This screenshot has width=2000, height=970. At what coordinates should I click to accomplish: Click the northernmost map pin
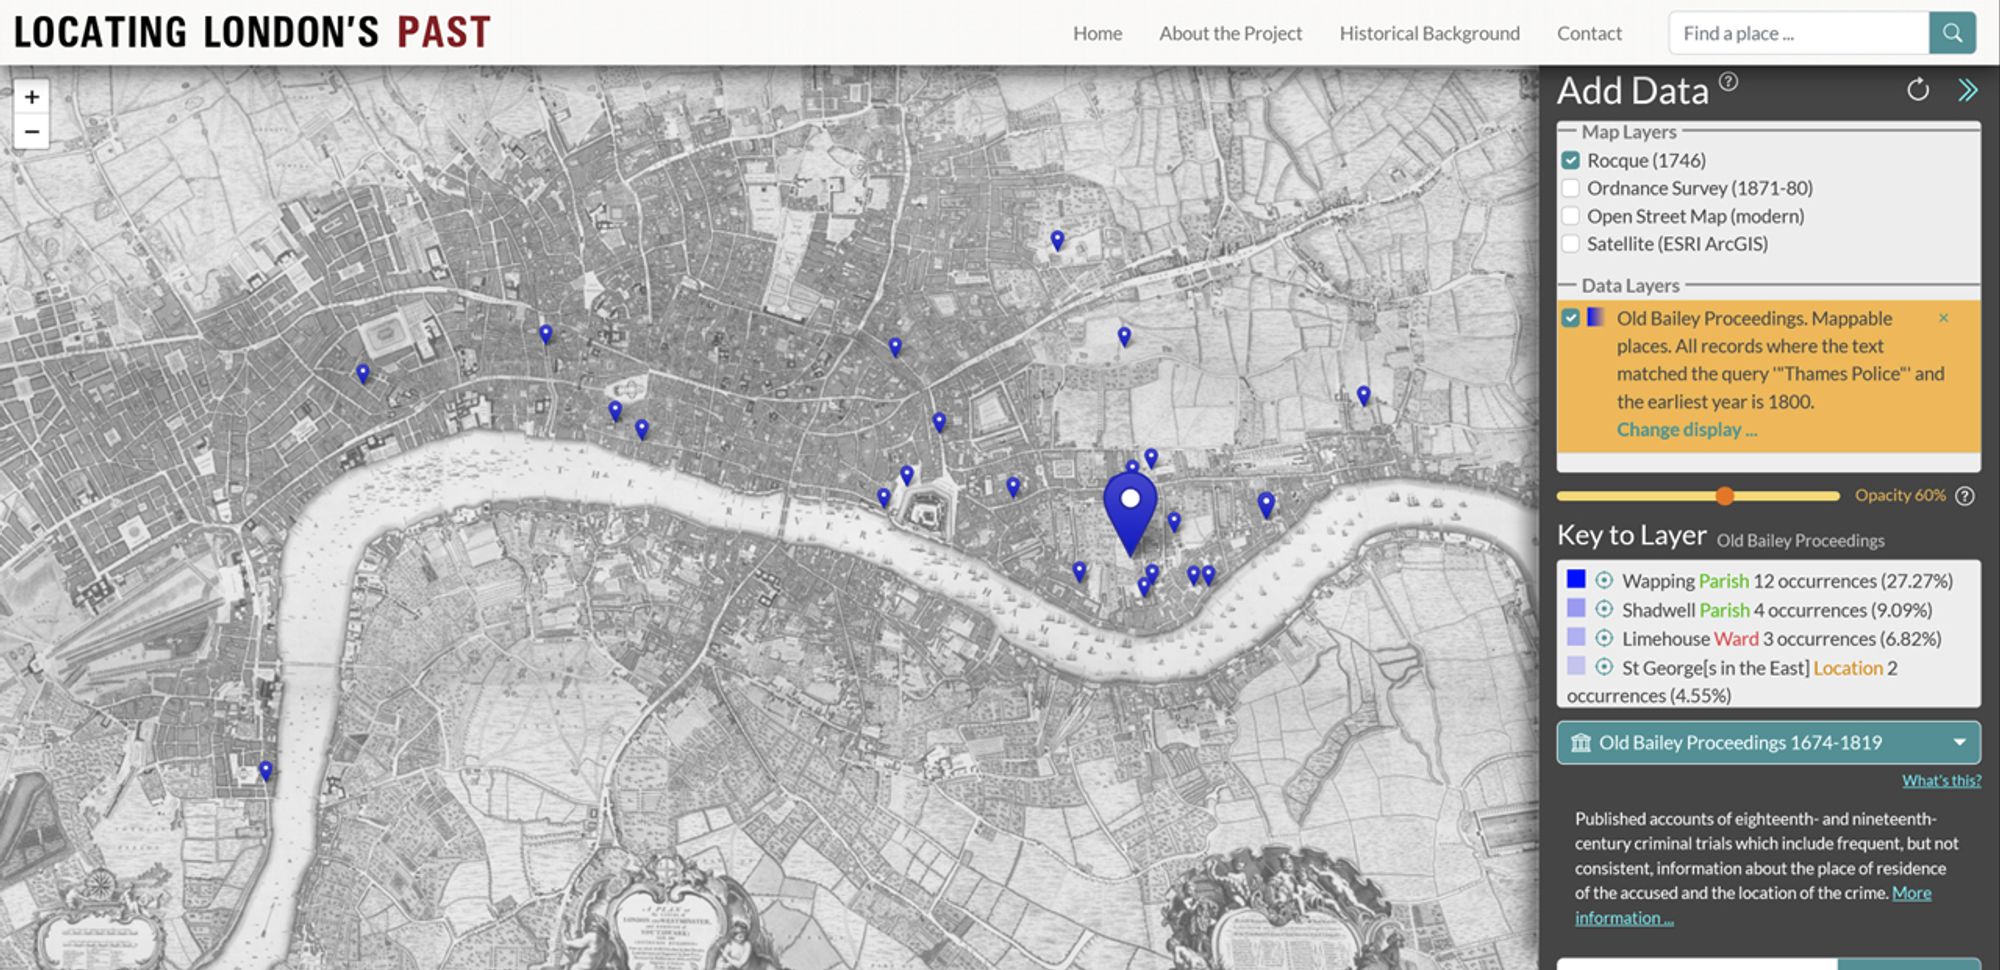[1057, 240]
